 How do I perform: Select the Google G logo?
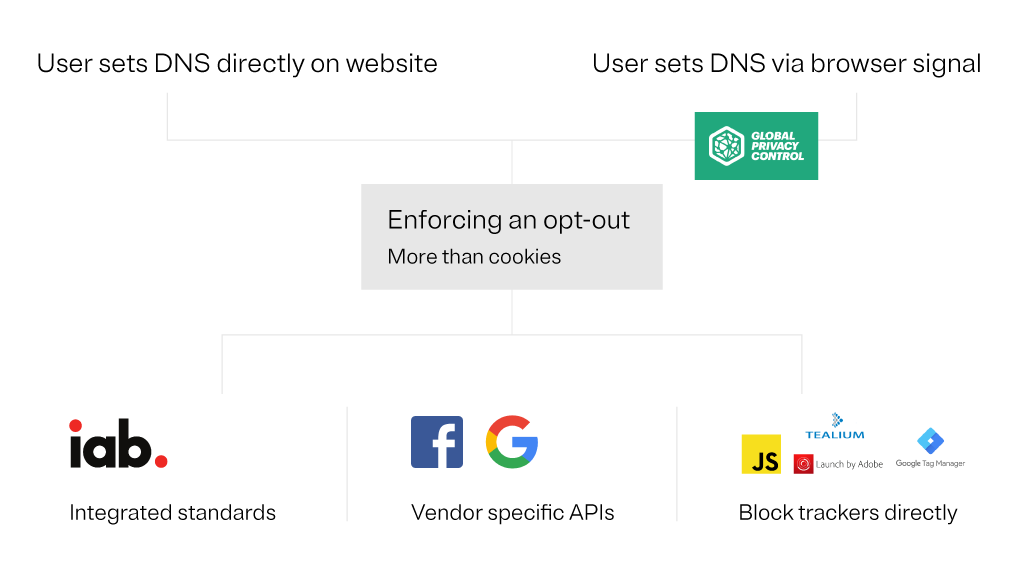click(x=512, y=442)
